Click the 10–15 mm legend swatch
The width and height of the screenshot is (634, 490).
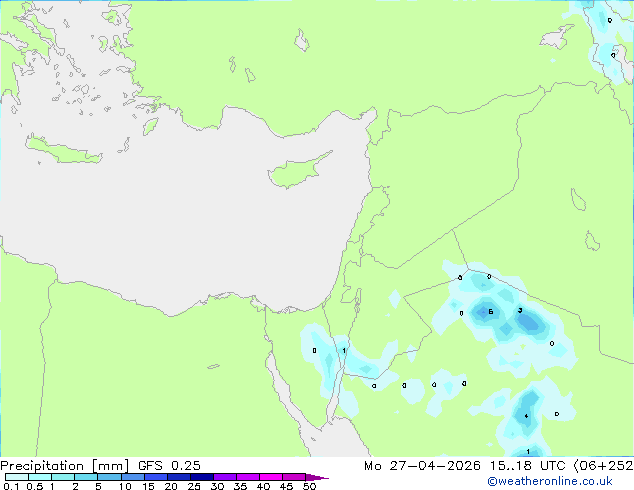133,477
